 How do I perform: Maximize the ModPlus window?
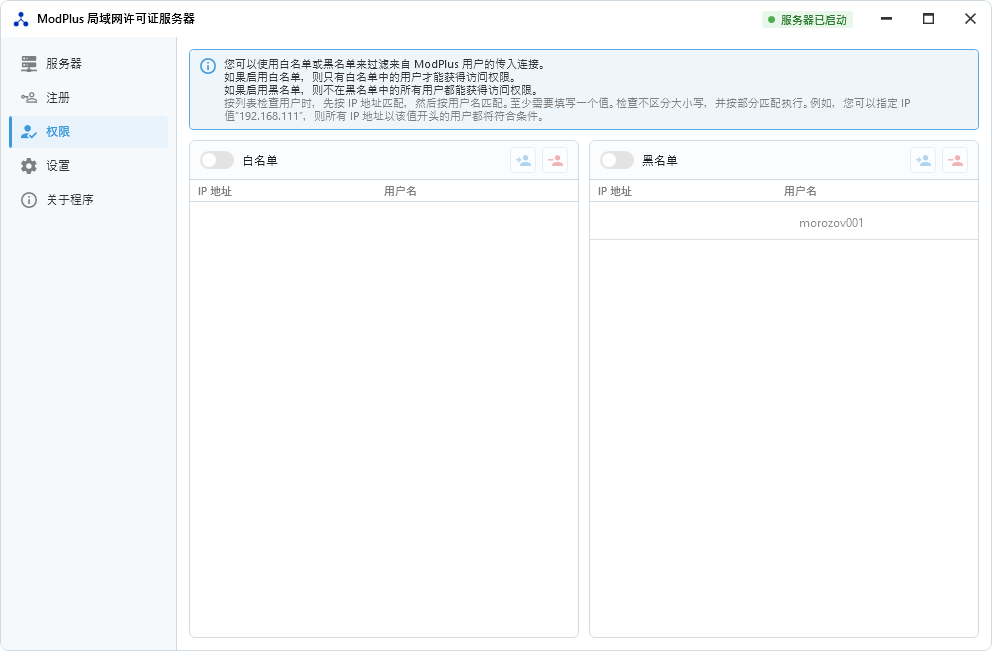point(928,19)
